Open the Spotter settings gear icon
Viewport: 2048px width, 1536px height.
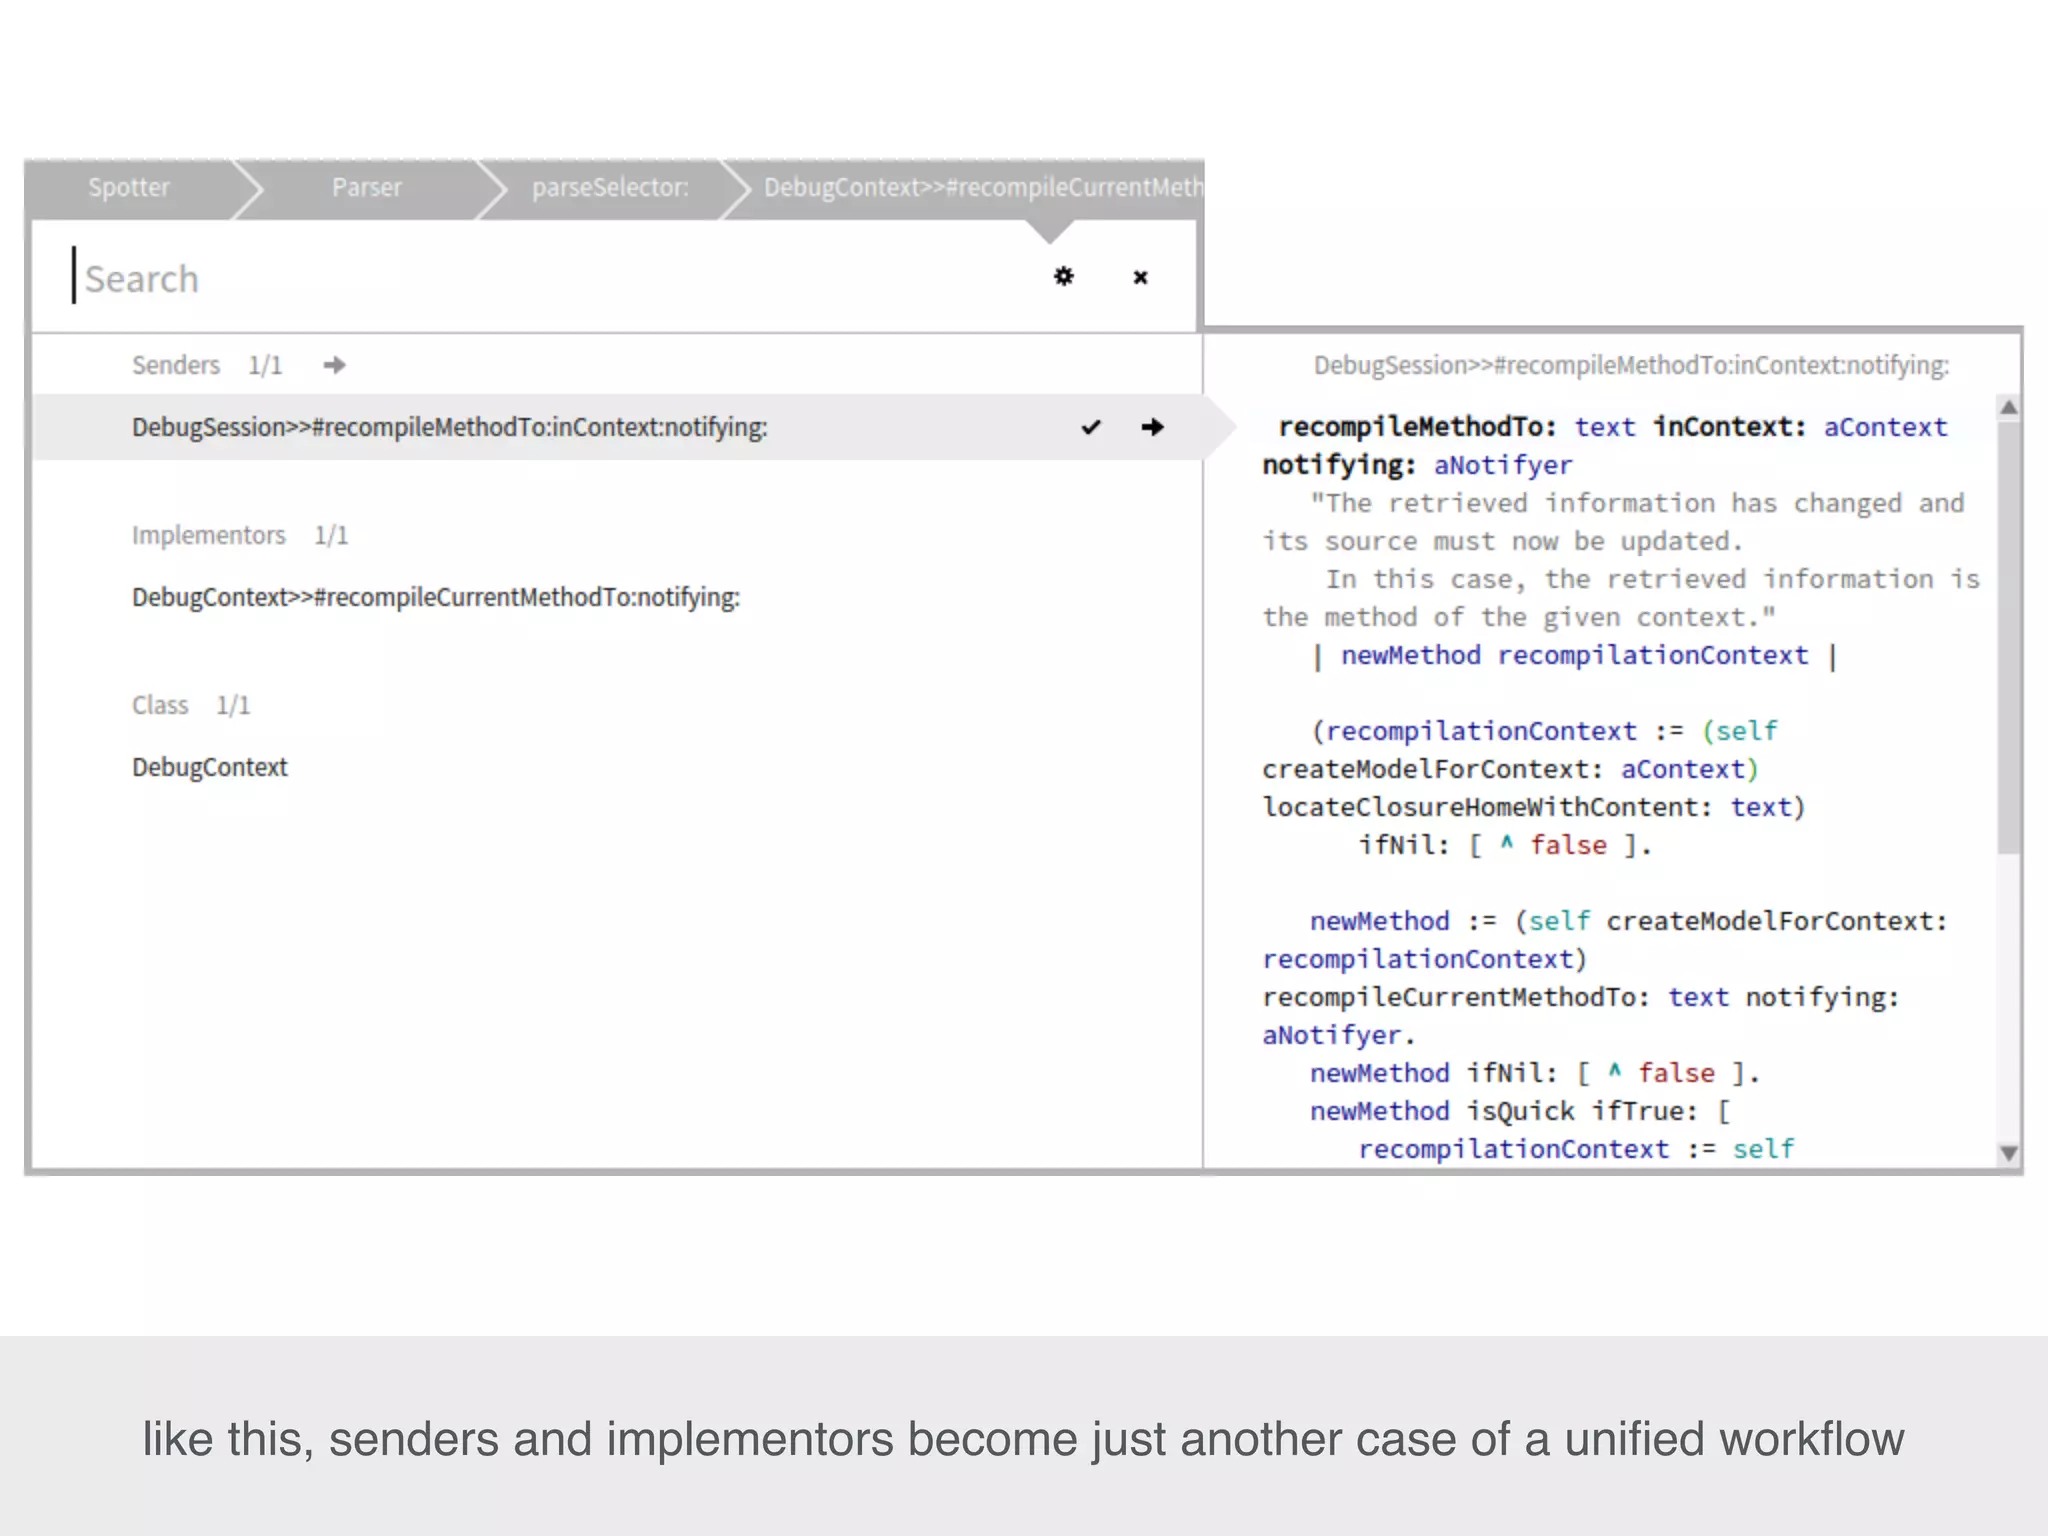(1064, 276)
